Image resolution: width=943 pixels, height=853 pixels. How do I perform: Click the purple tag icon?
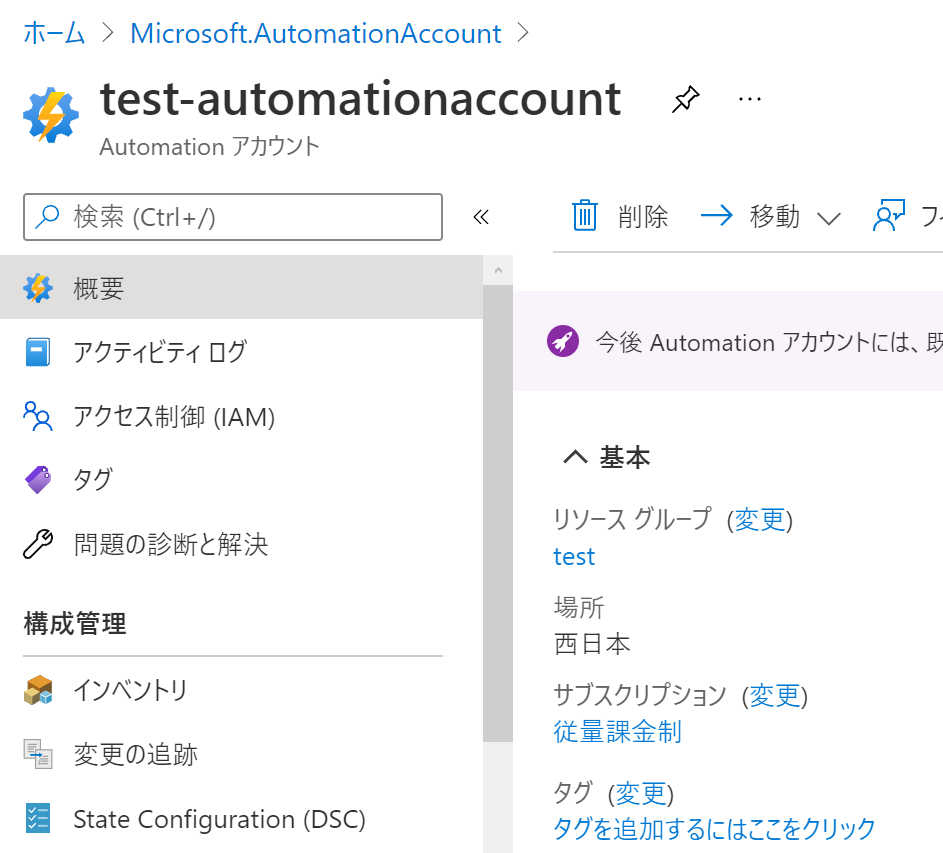(x=38, y=480)
